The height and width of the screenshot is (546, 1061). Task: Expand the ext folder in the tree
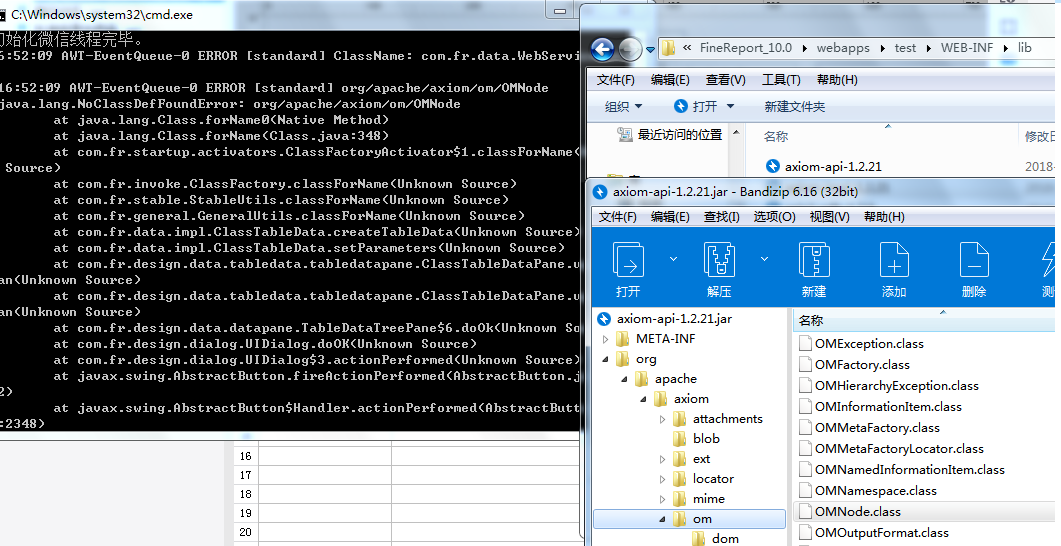click(x=662, y=459)
